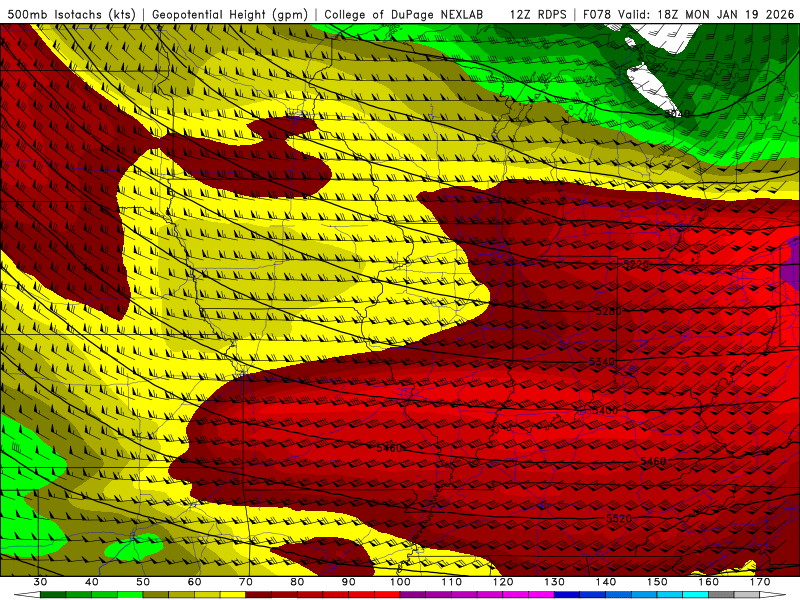Pick the bright yellow swatch before 70 on colorbar
The width and height of the screenshot is (800, 600).
(233, 595)
